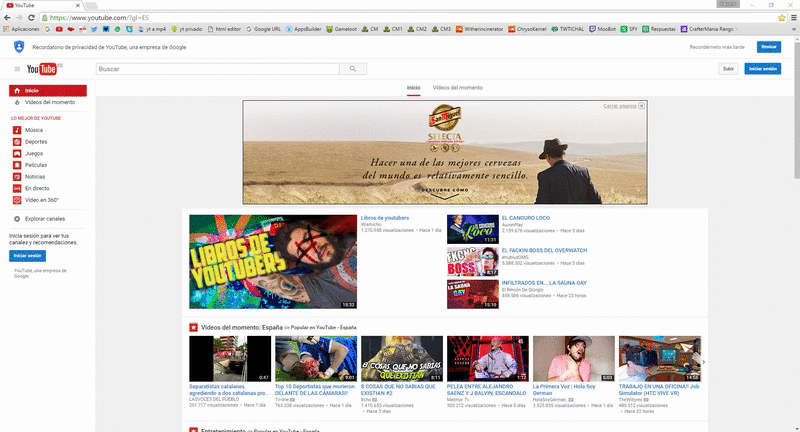Click next arrow in Vídeos del momento carousel

point(704,362)
